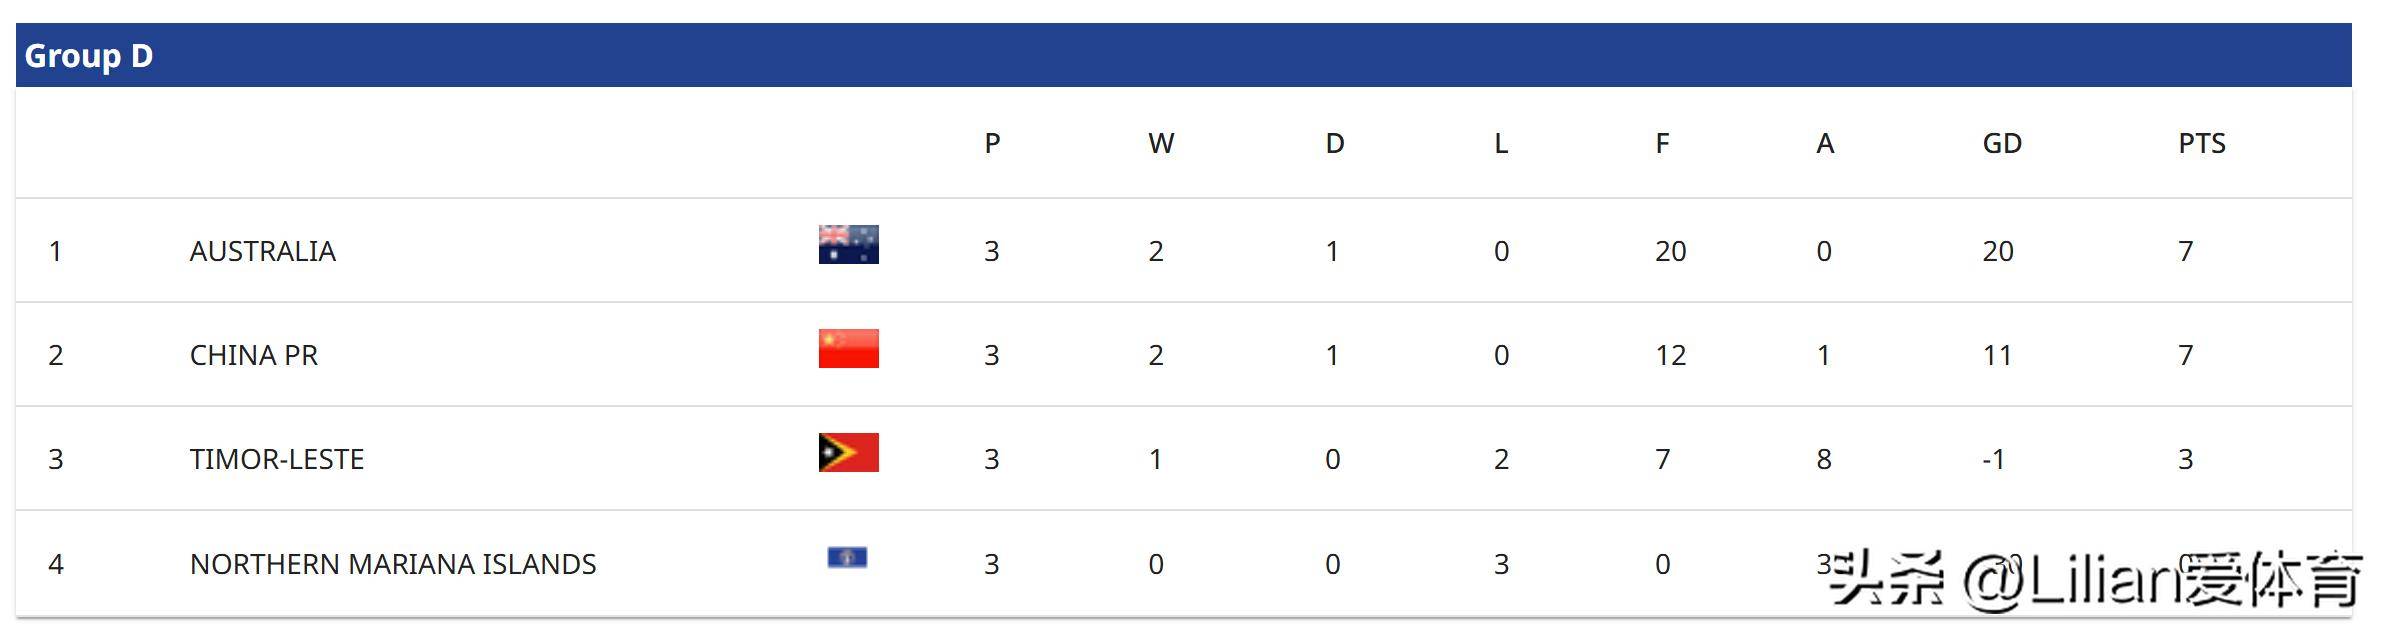
Task: Select NORTHERN MARIANA ISLANDS team name
Action: pos(393,564)
